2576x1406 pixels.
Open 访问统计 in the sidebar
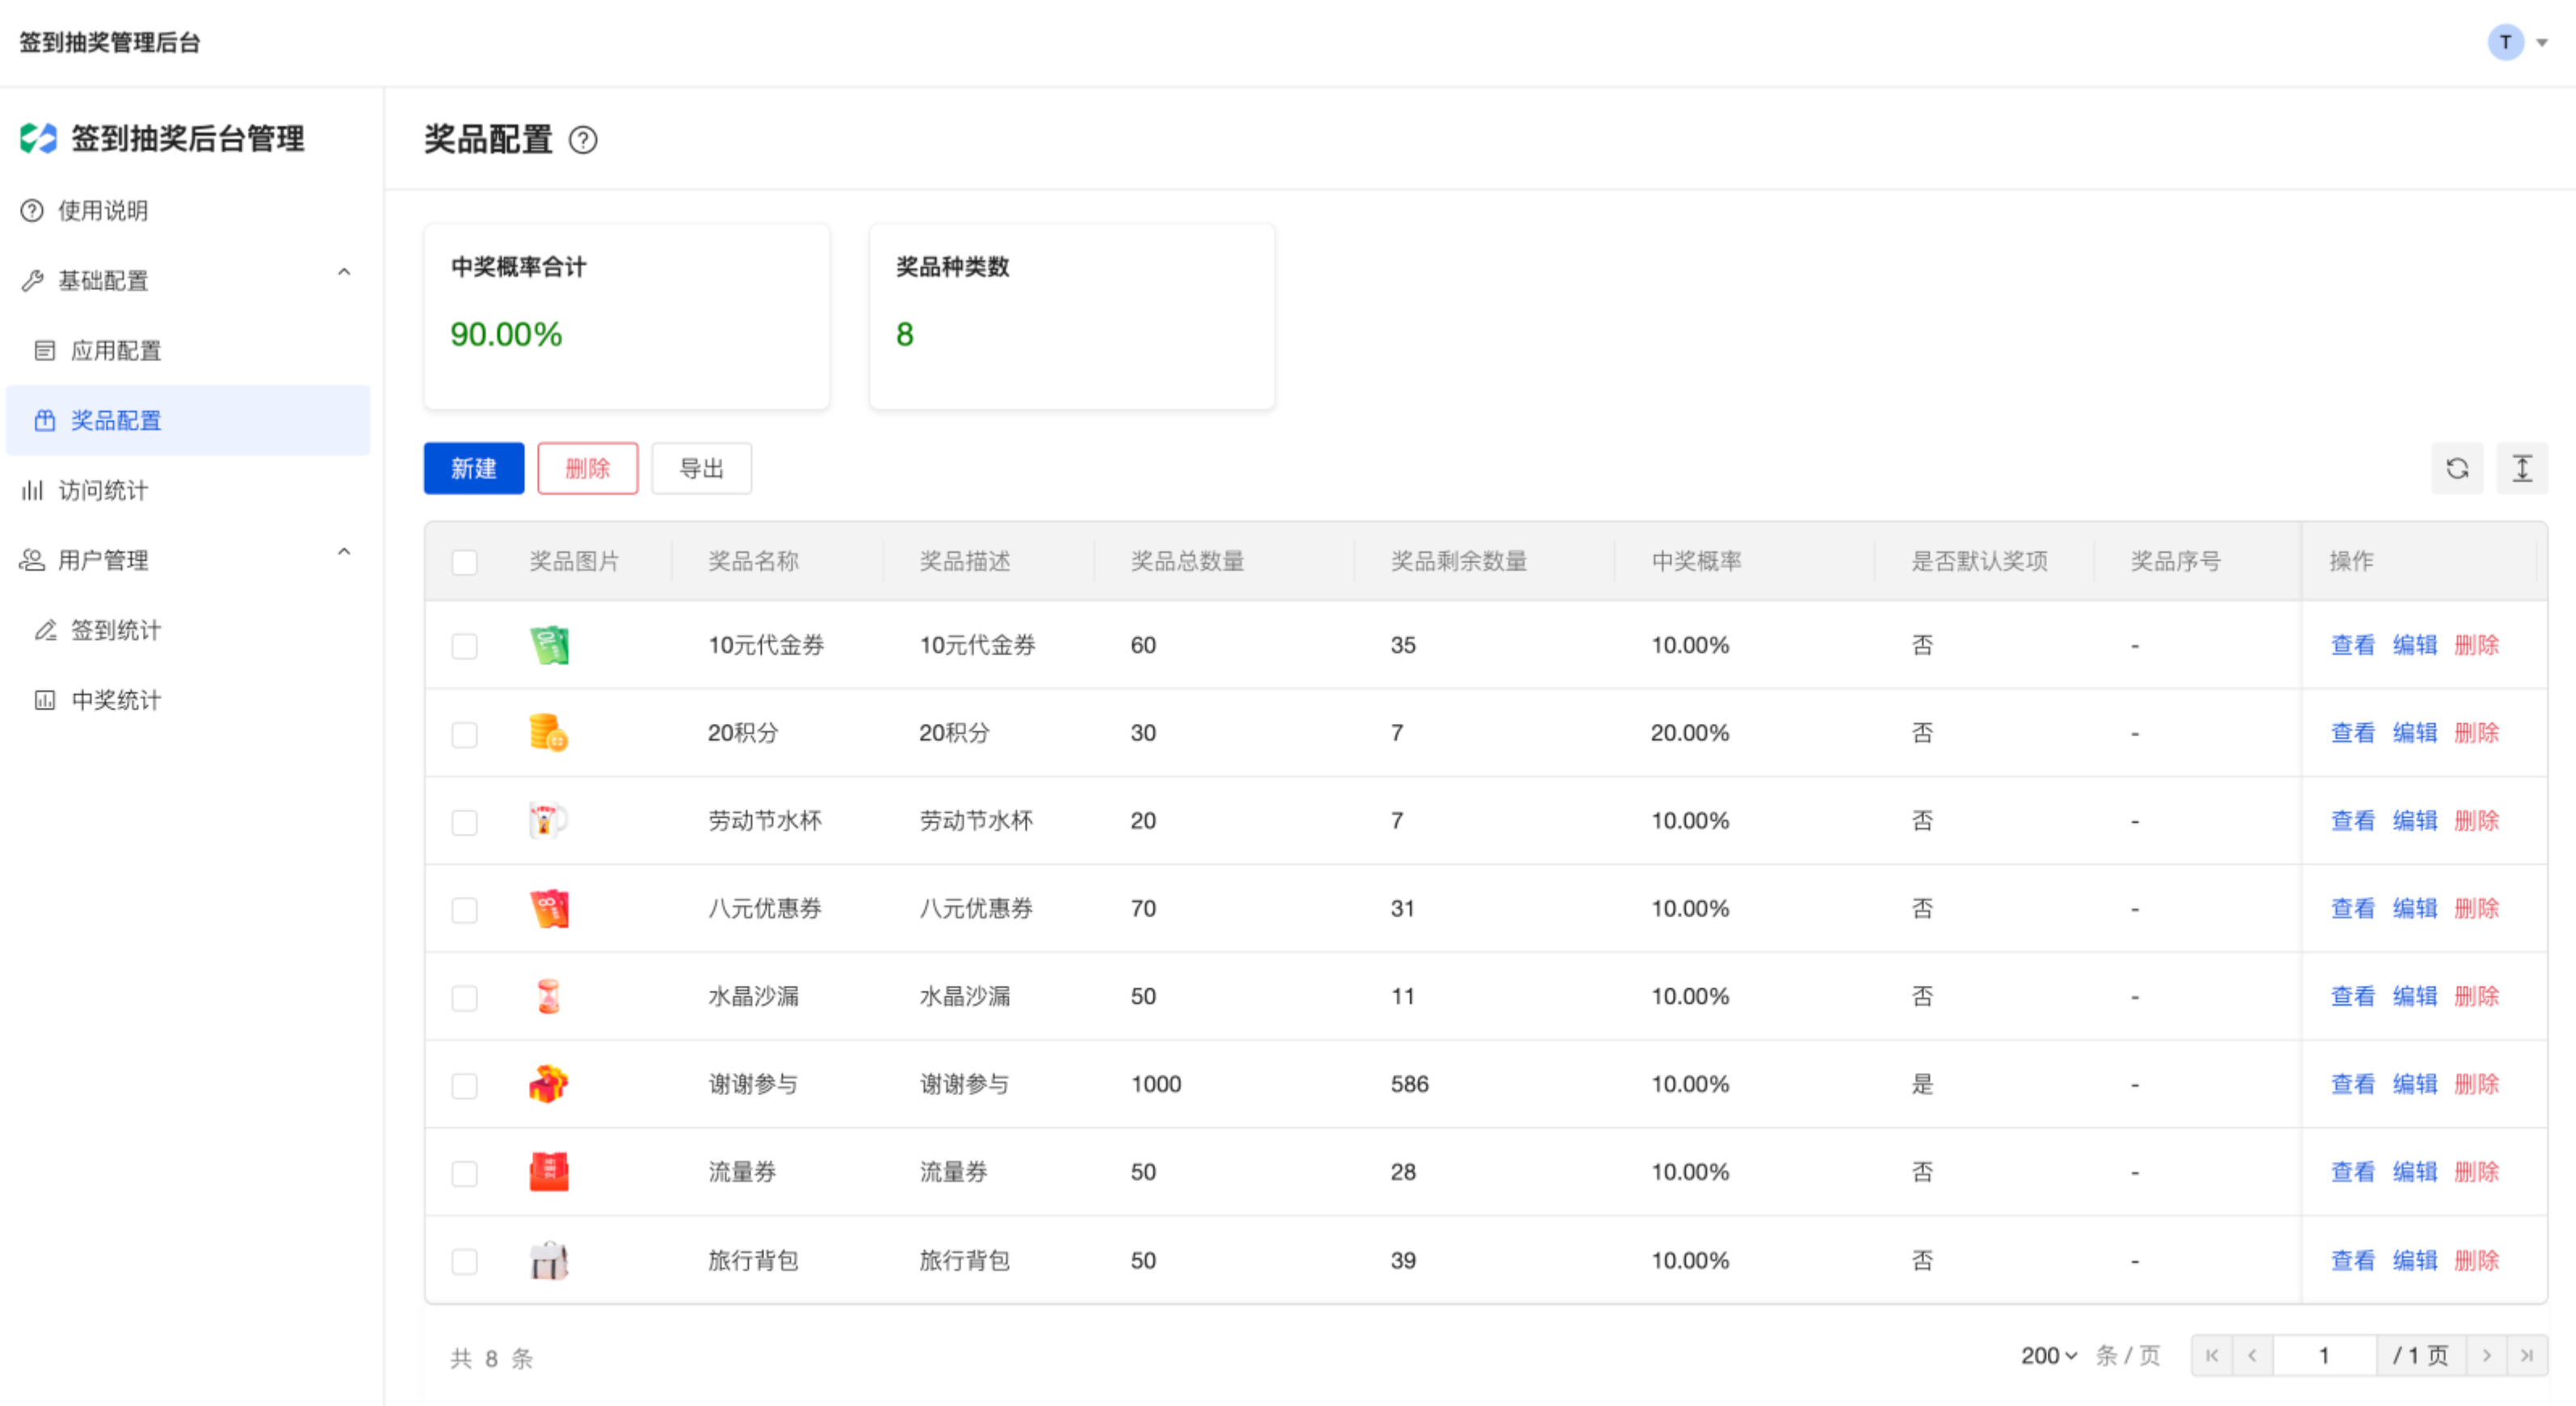(103, 490)
